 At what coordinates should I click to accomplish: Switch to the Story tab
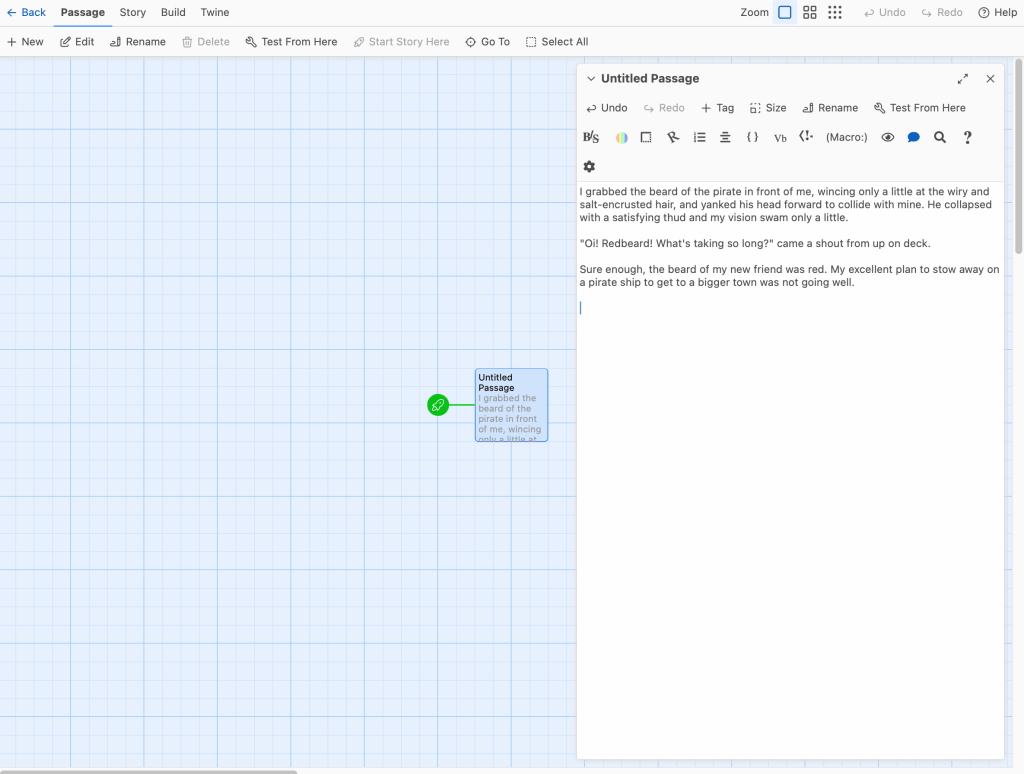(x=132, y=13)
